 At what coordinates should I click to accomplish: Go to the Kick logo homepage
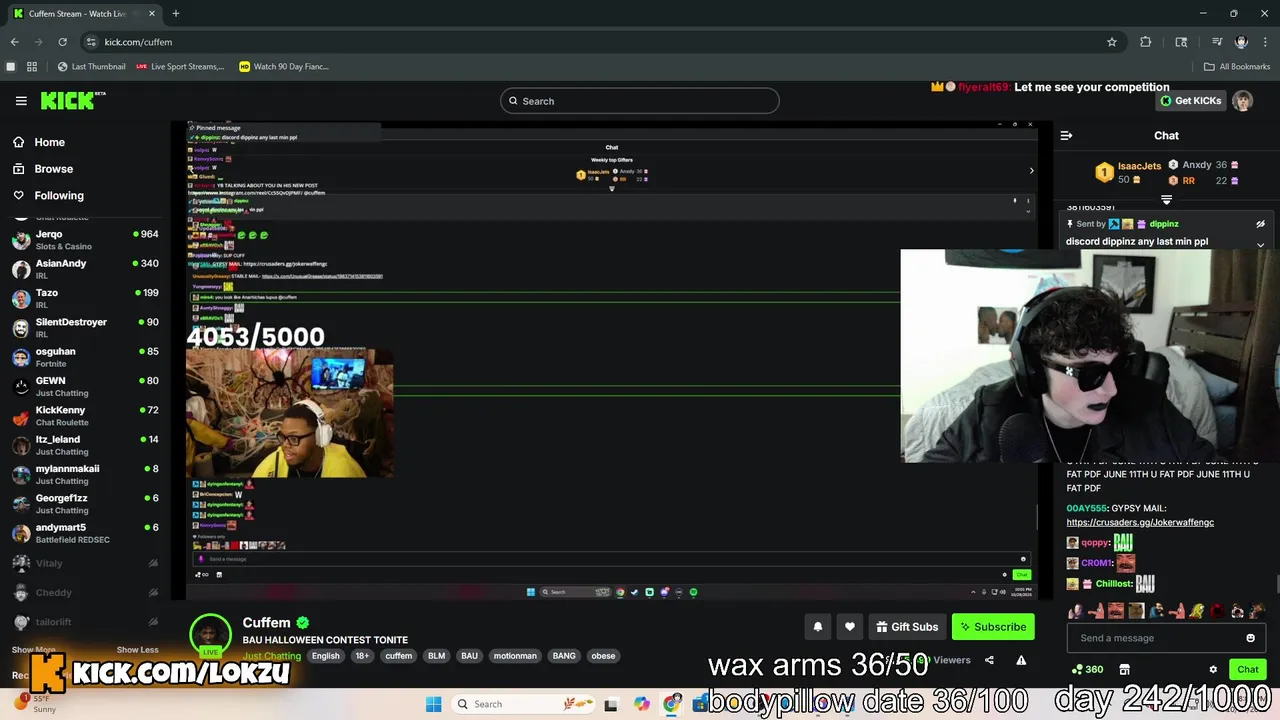72,100
